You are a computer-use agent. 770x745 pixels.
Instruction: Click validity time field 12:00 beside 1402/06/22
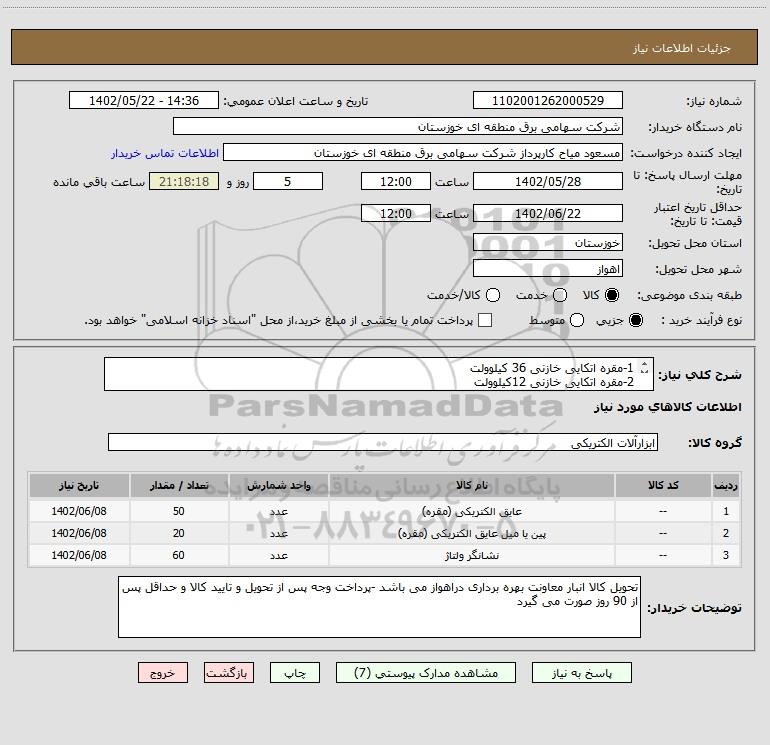pyautogui.click(x=396, y=214)
